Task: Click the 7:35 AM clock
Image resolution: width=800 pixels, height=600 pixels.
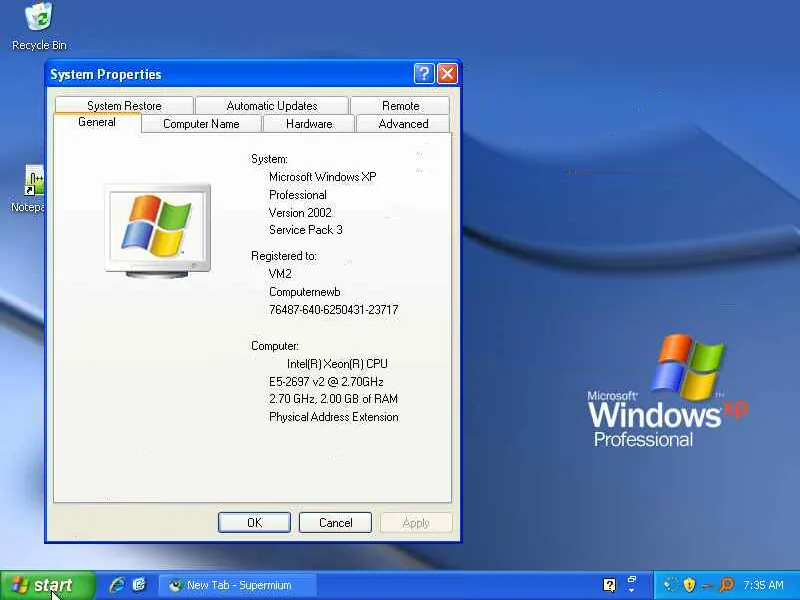Action: click(763, 585)
